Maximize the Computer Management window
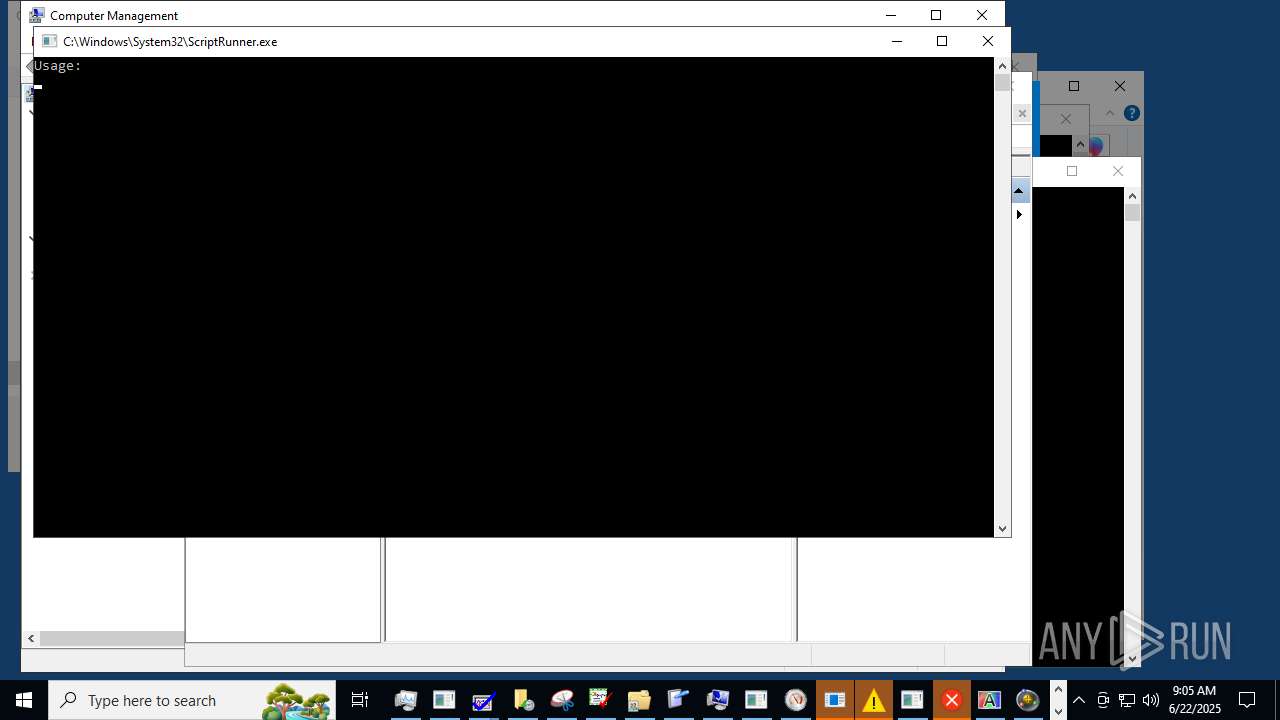The width and height of the screenshot is (1280, 720). coord(936,15)
